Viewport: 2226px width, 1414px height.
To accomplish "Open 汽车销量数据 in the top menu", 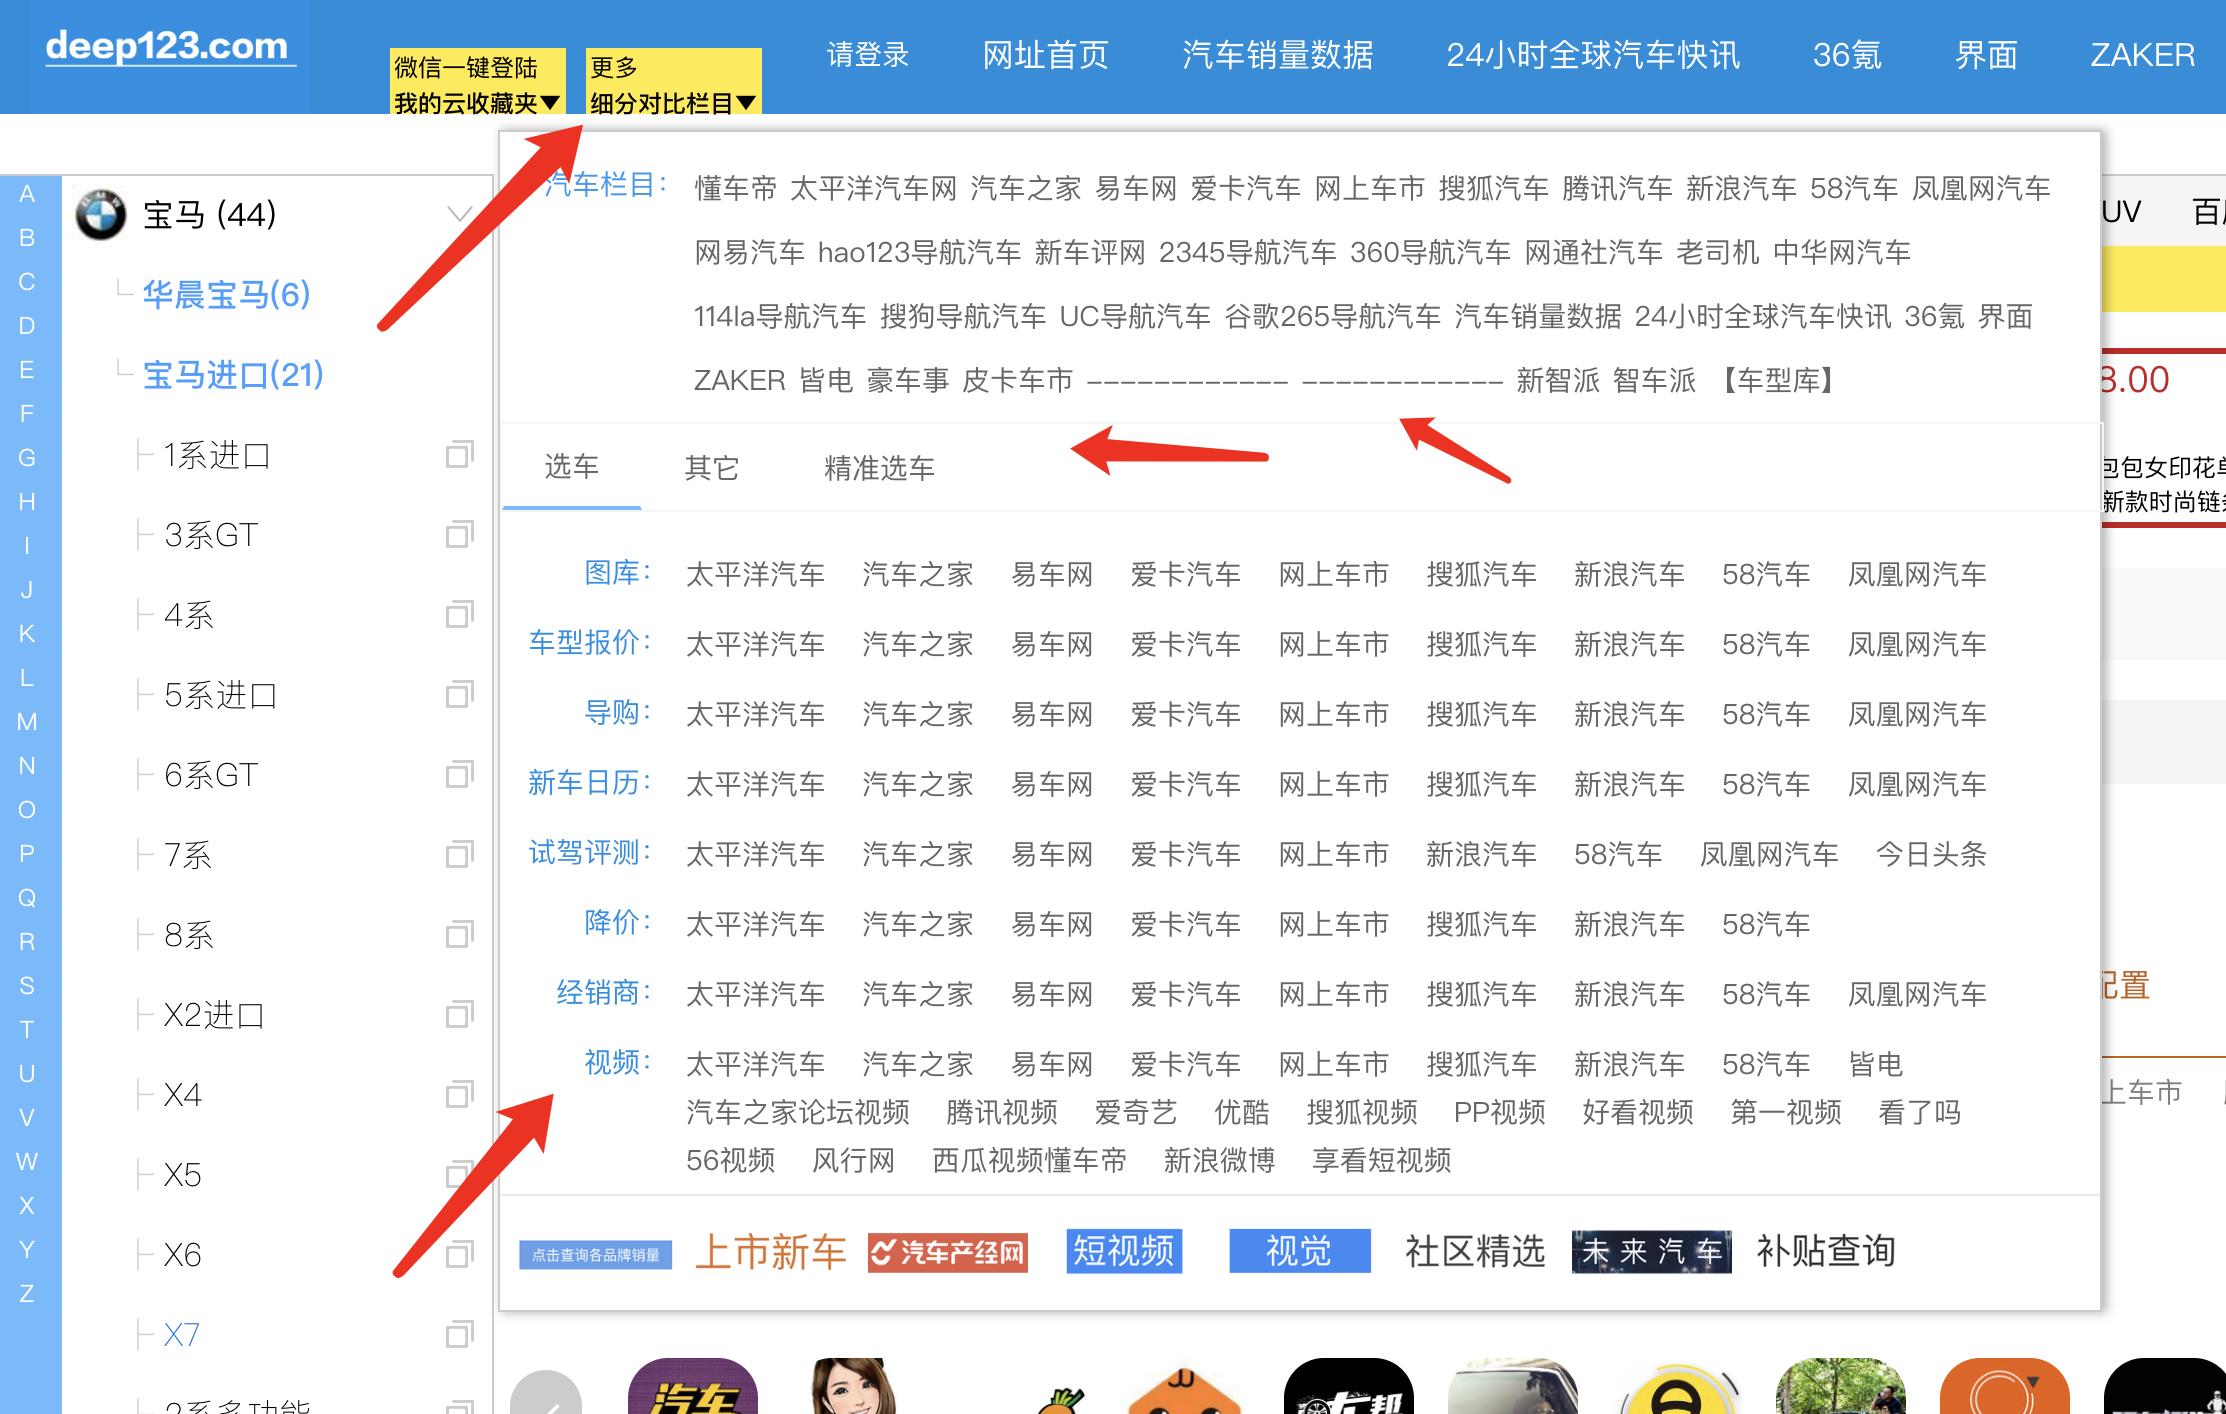I will [1278, 56].
